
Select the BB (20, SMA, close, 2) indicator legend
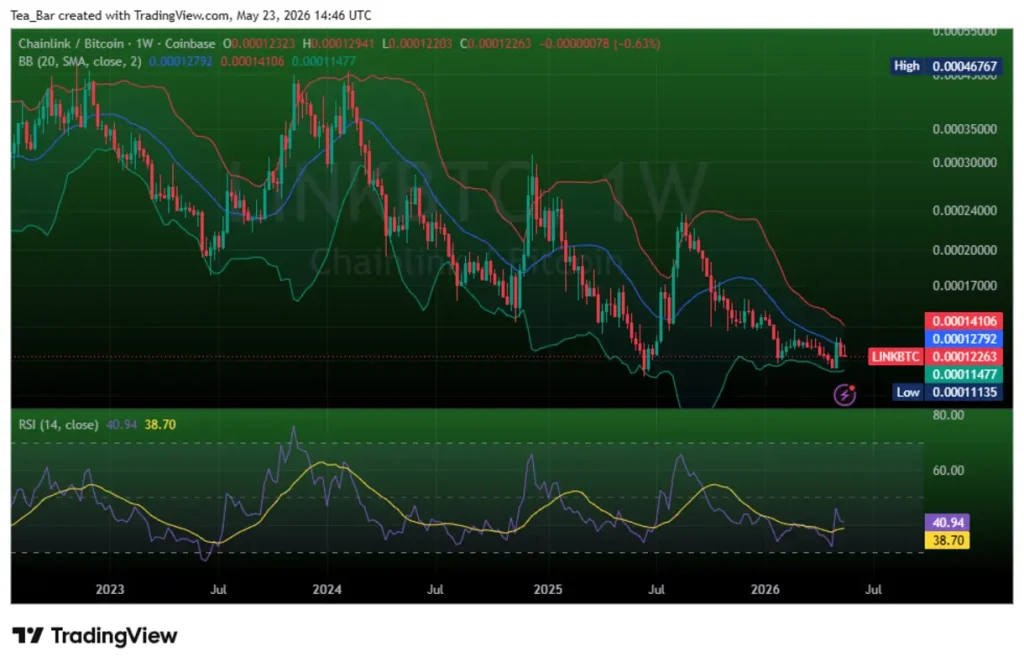tap(80, 61)
